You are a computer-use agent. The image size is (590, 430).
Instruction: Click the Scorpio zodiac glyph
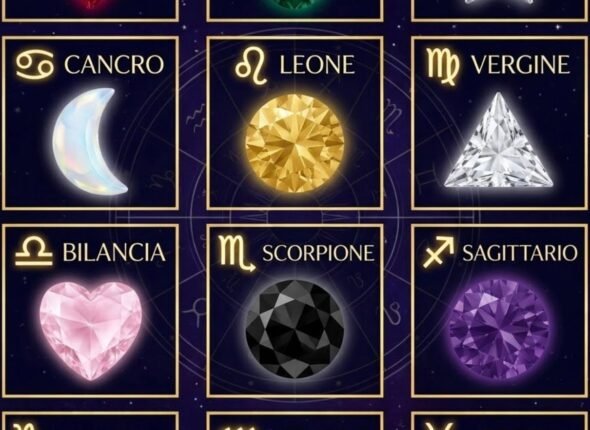pyautogui.click(x=237, y=253)
